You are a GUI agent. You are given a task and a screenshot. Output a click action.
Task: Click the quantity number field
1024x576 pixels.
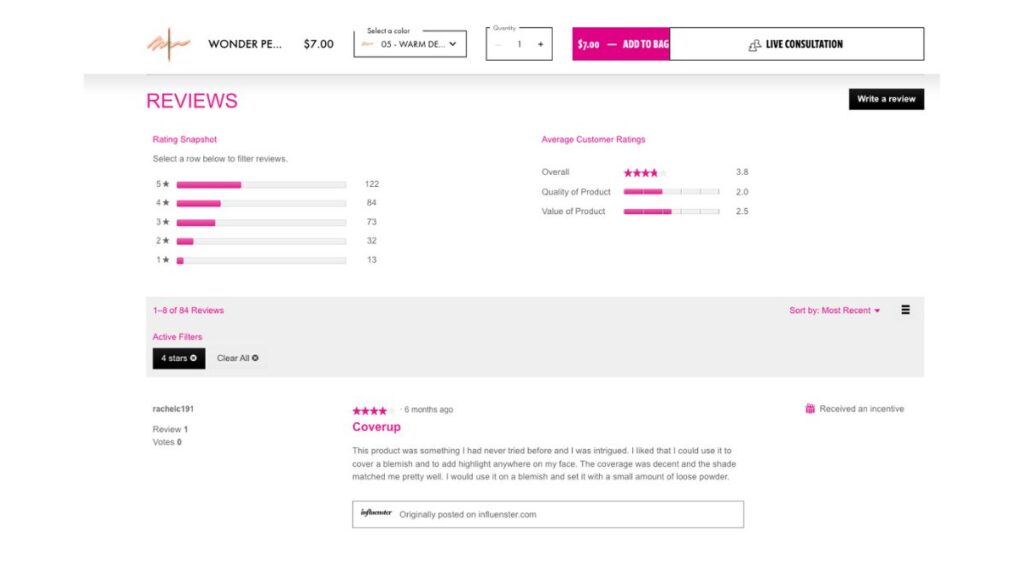point(519,44)
